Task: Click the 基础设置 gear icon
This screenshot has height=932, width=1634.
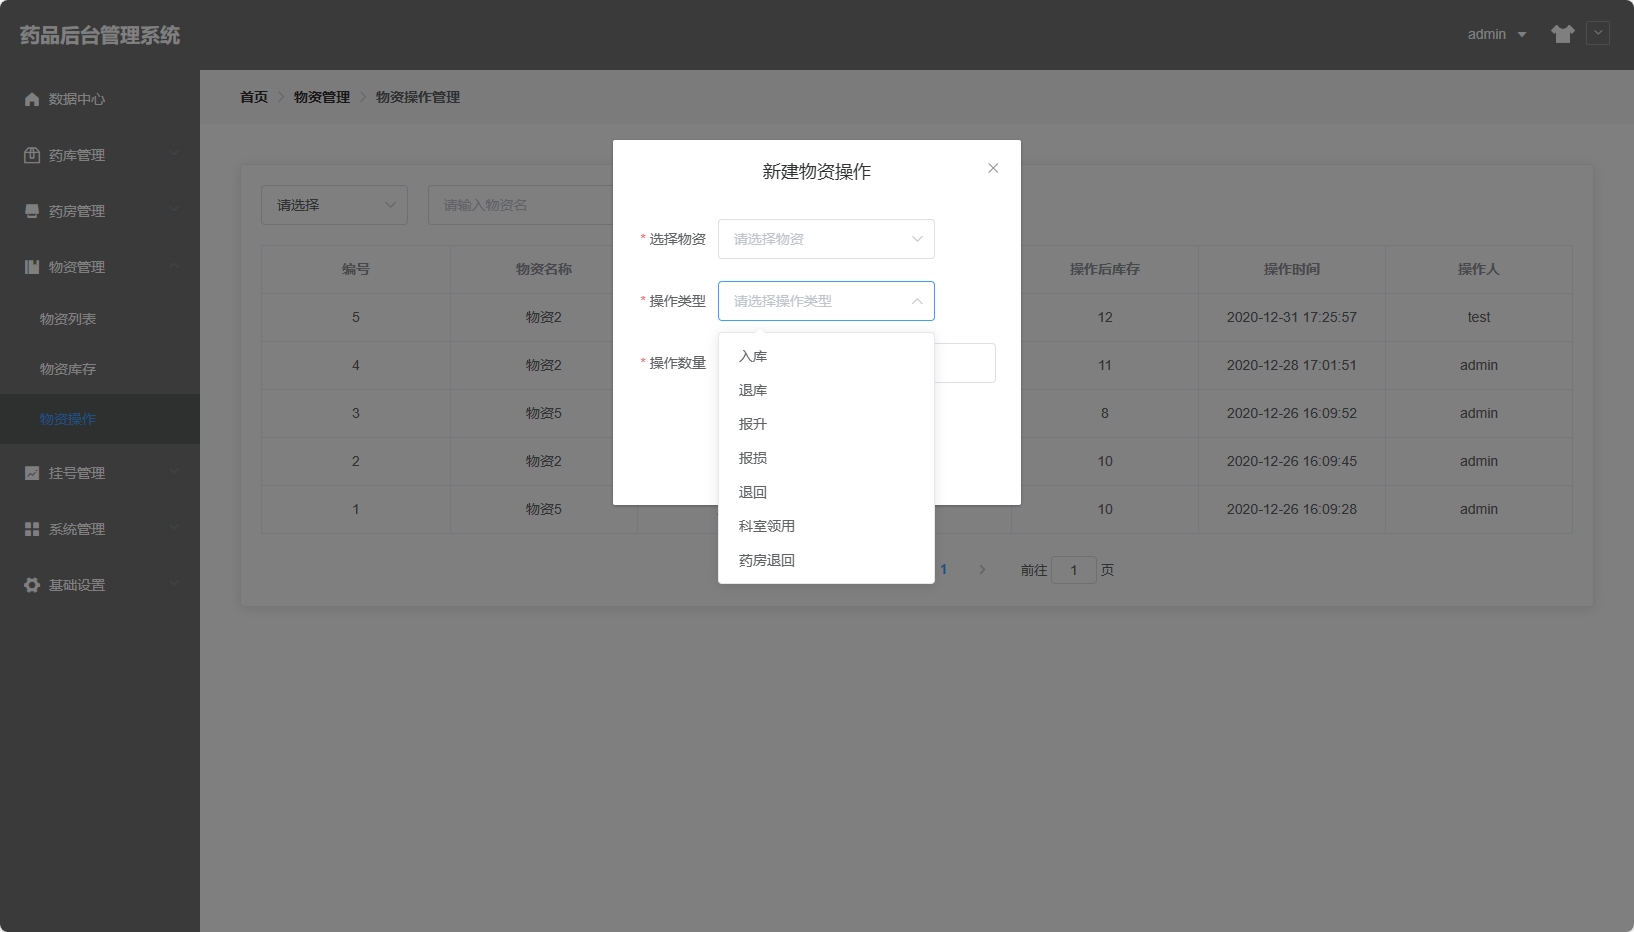Action: click(x=32, y=585)
